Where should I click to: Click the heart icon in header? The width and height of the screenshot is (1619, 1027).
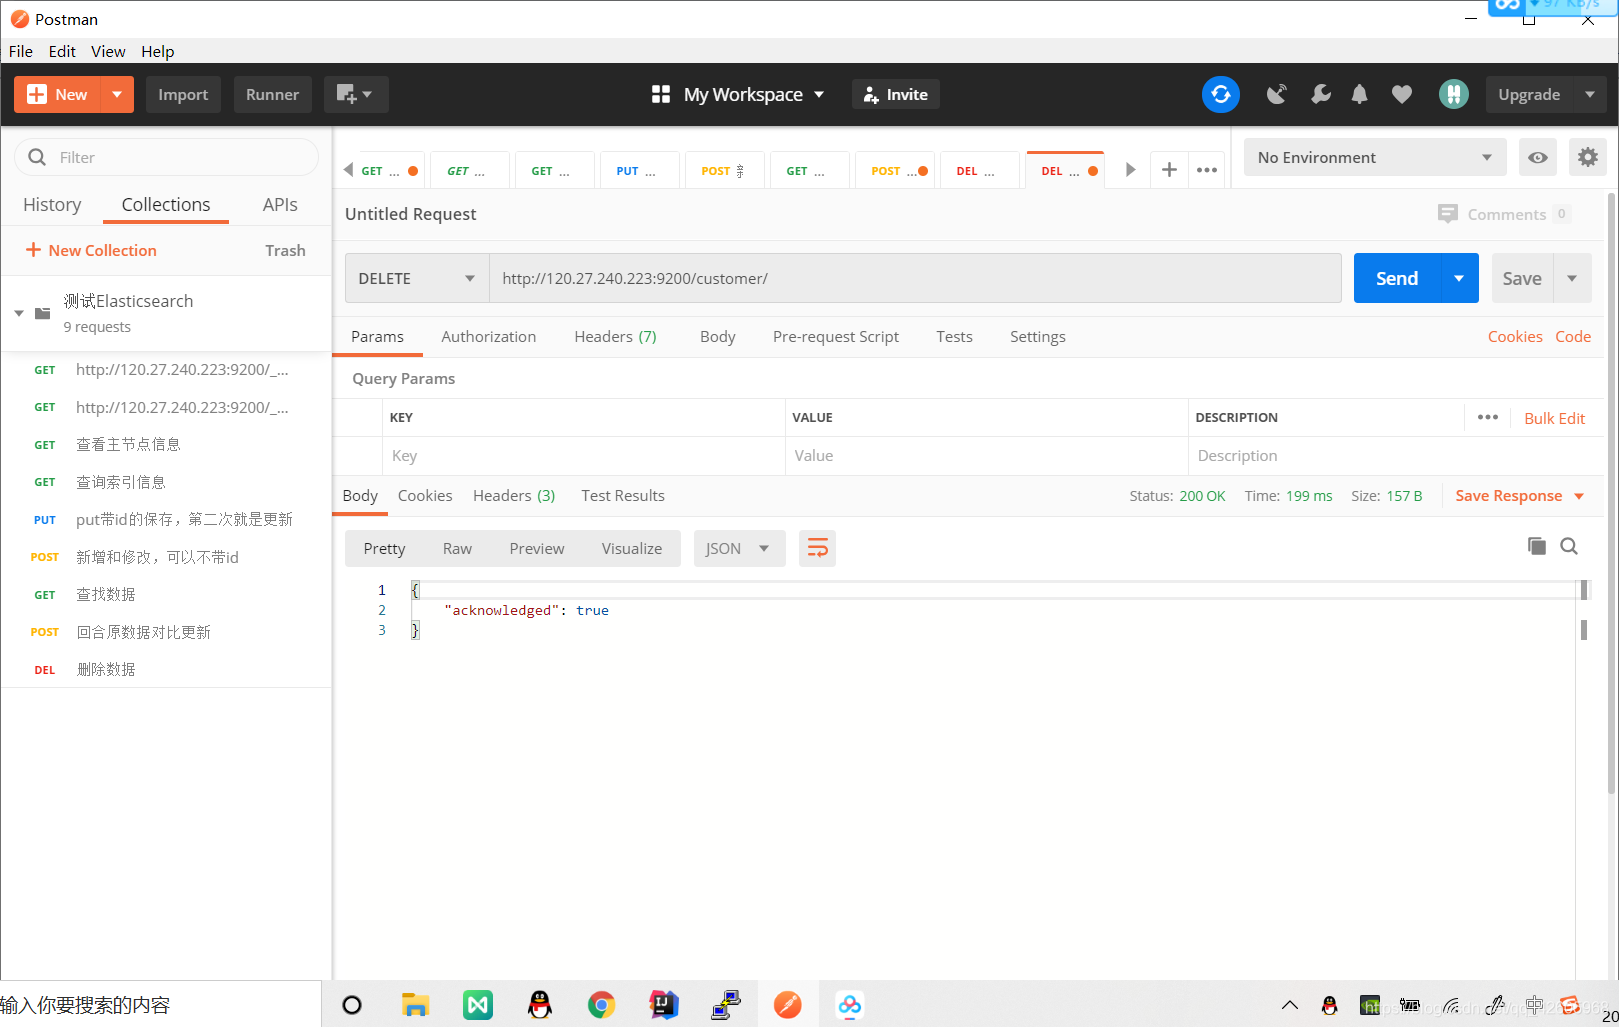tap(1402, 94)
